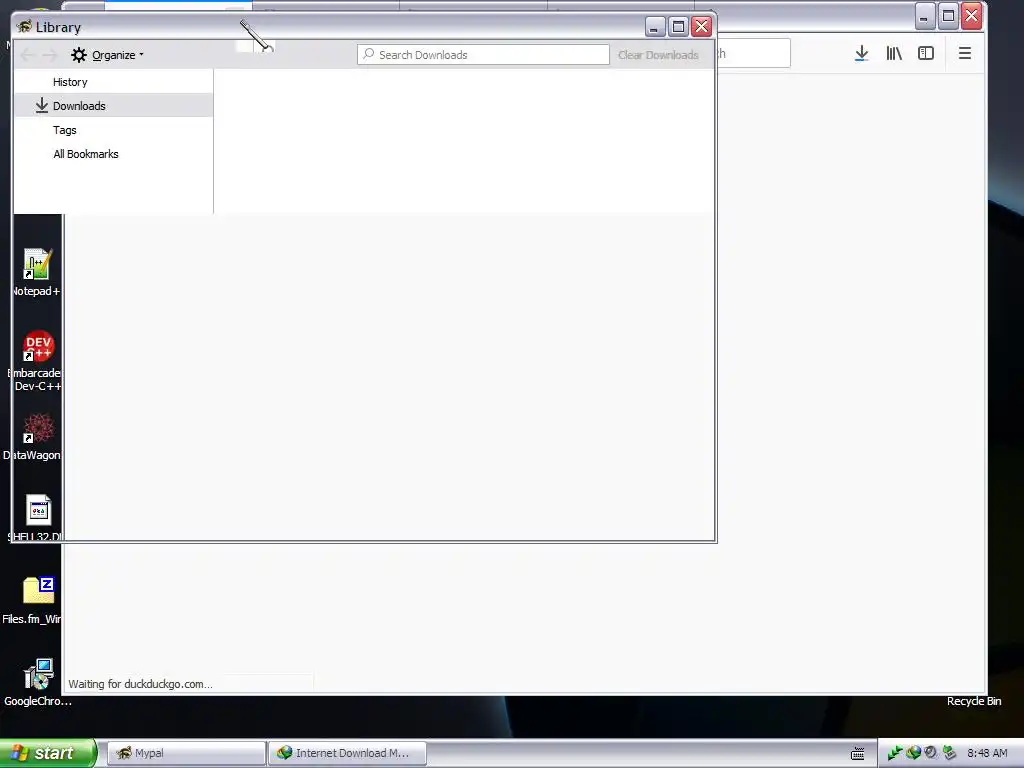Maximize the Mypal browser window

[x=948, y=16]
